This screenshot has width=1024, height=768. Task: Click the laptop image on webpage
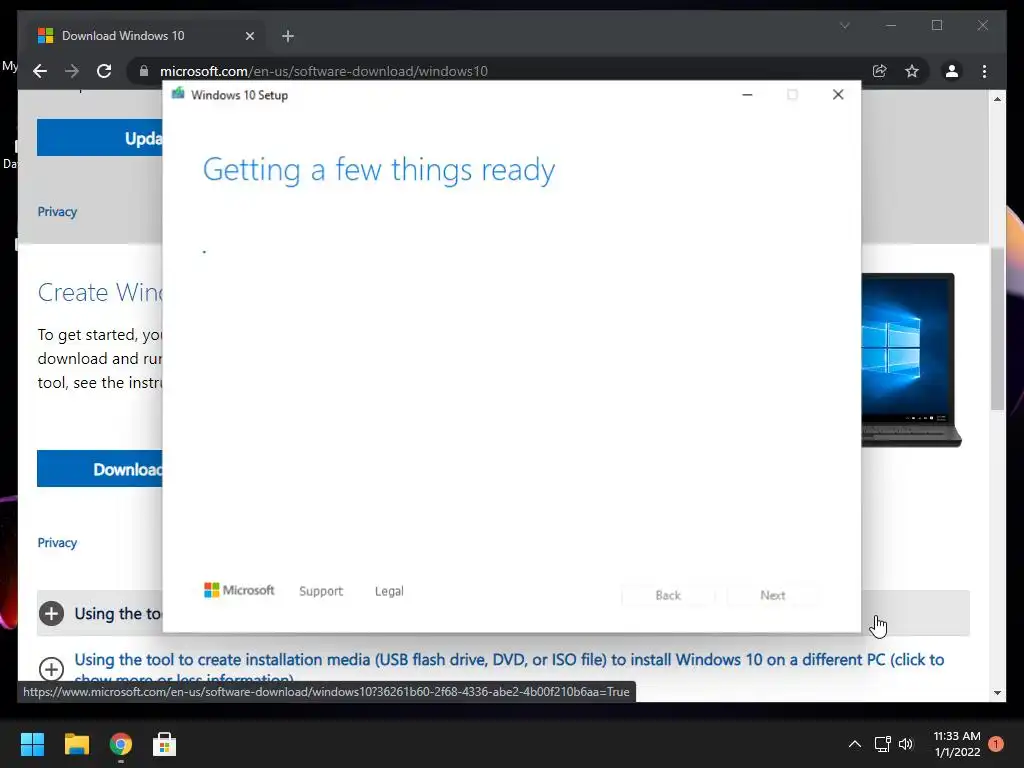click(x=911, y=360)
